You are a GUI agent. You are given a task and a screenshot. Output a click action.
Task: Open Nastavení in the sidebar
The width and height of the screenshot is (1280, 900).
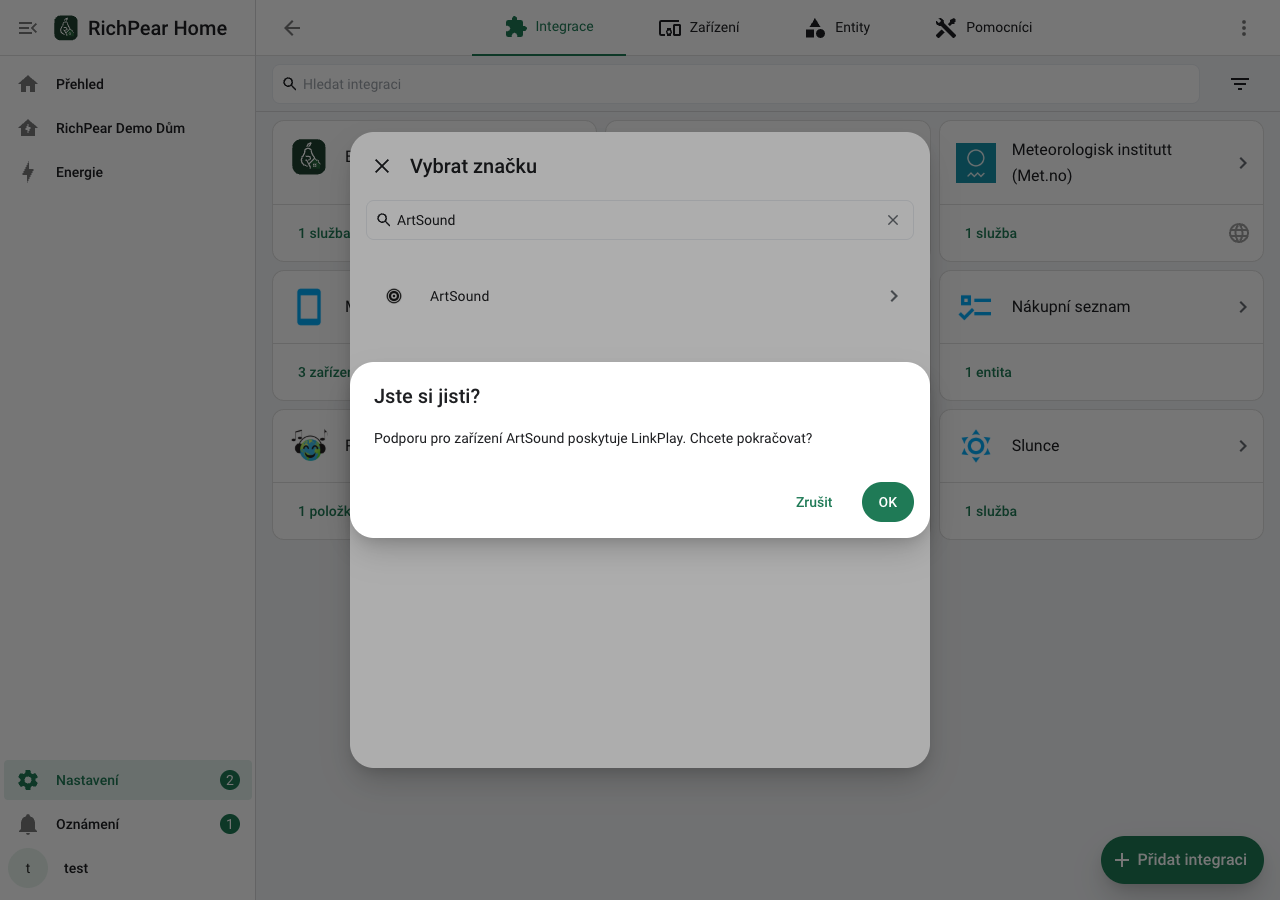click(128, 780)
